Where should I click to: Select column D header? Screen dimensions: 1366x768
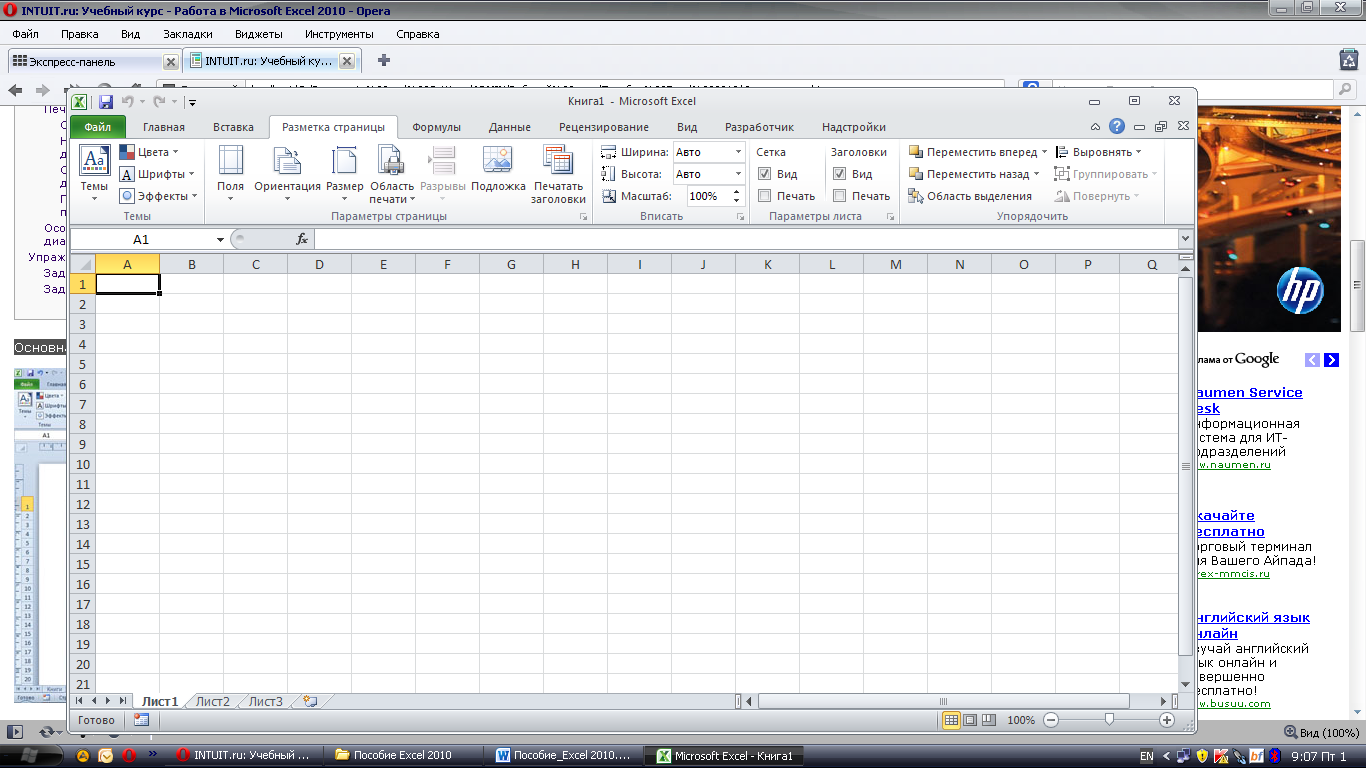pos(319,264)
